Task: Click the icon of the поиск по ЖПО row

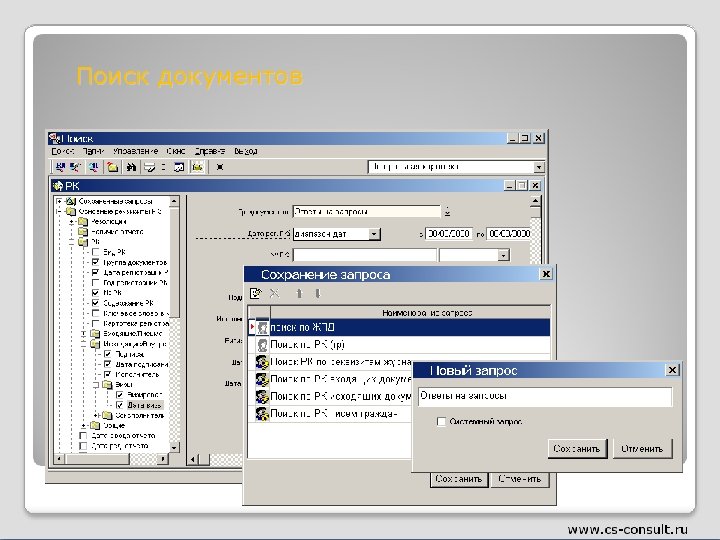Action: point(262,327)
